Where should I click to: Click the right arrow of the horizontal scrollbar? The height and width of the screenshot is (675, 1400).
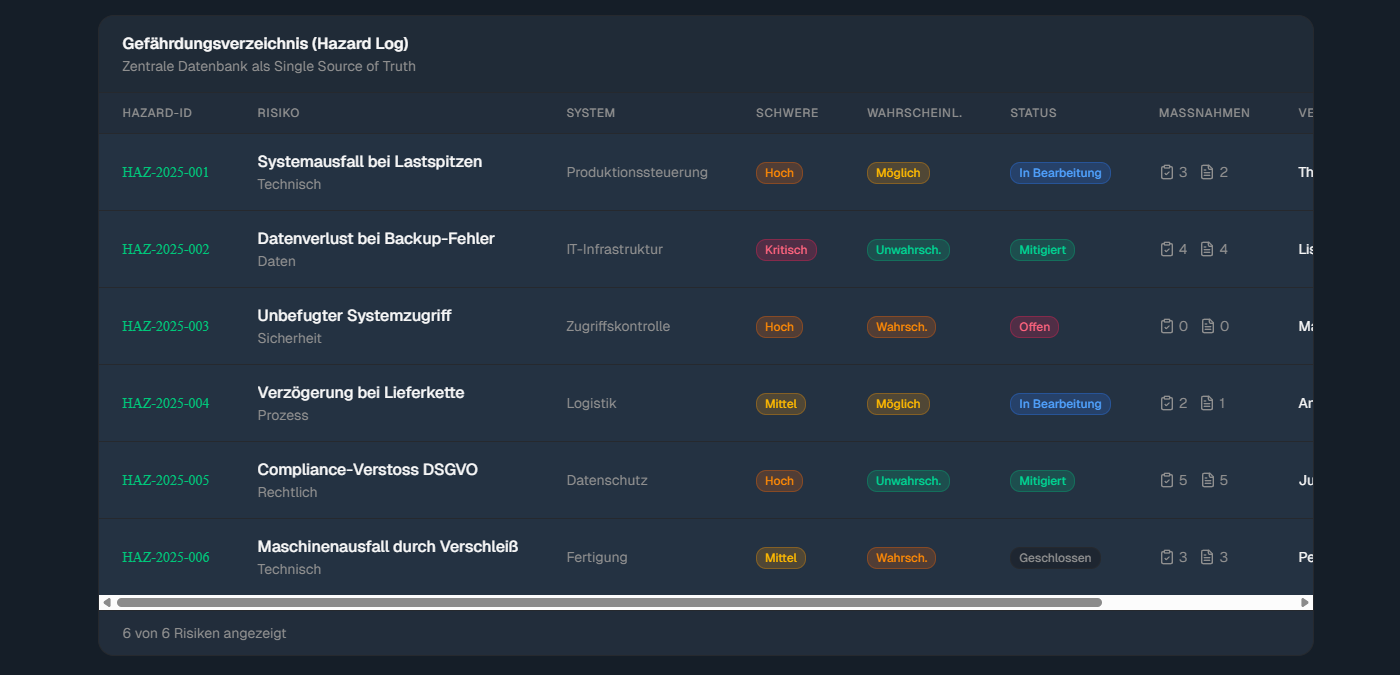pos(1305,602)
